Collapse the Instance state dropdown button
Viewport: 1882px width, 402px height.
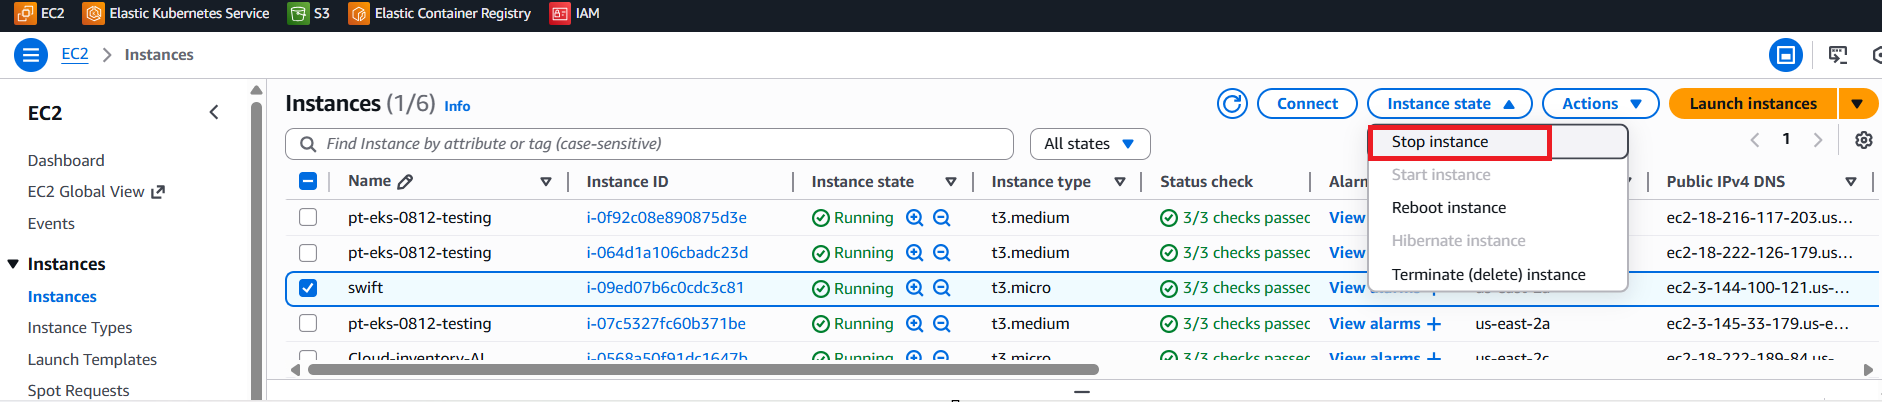tap(1449, 104)
